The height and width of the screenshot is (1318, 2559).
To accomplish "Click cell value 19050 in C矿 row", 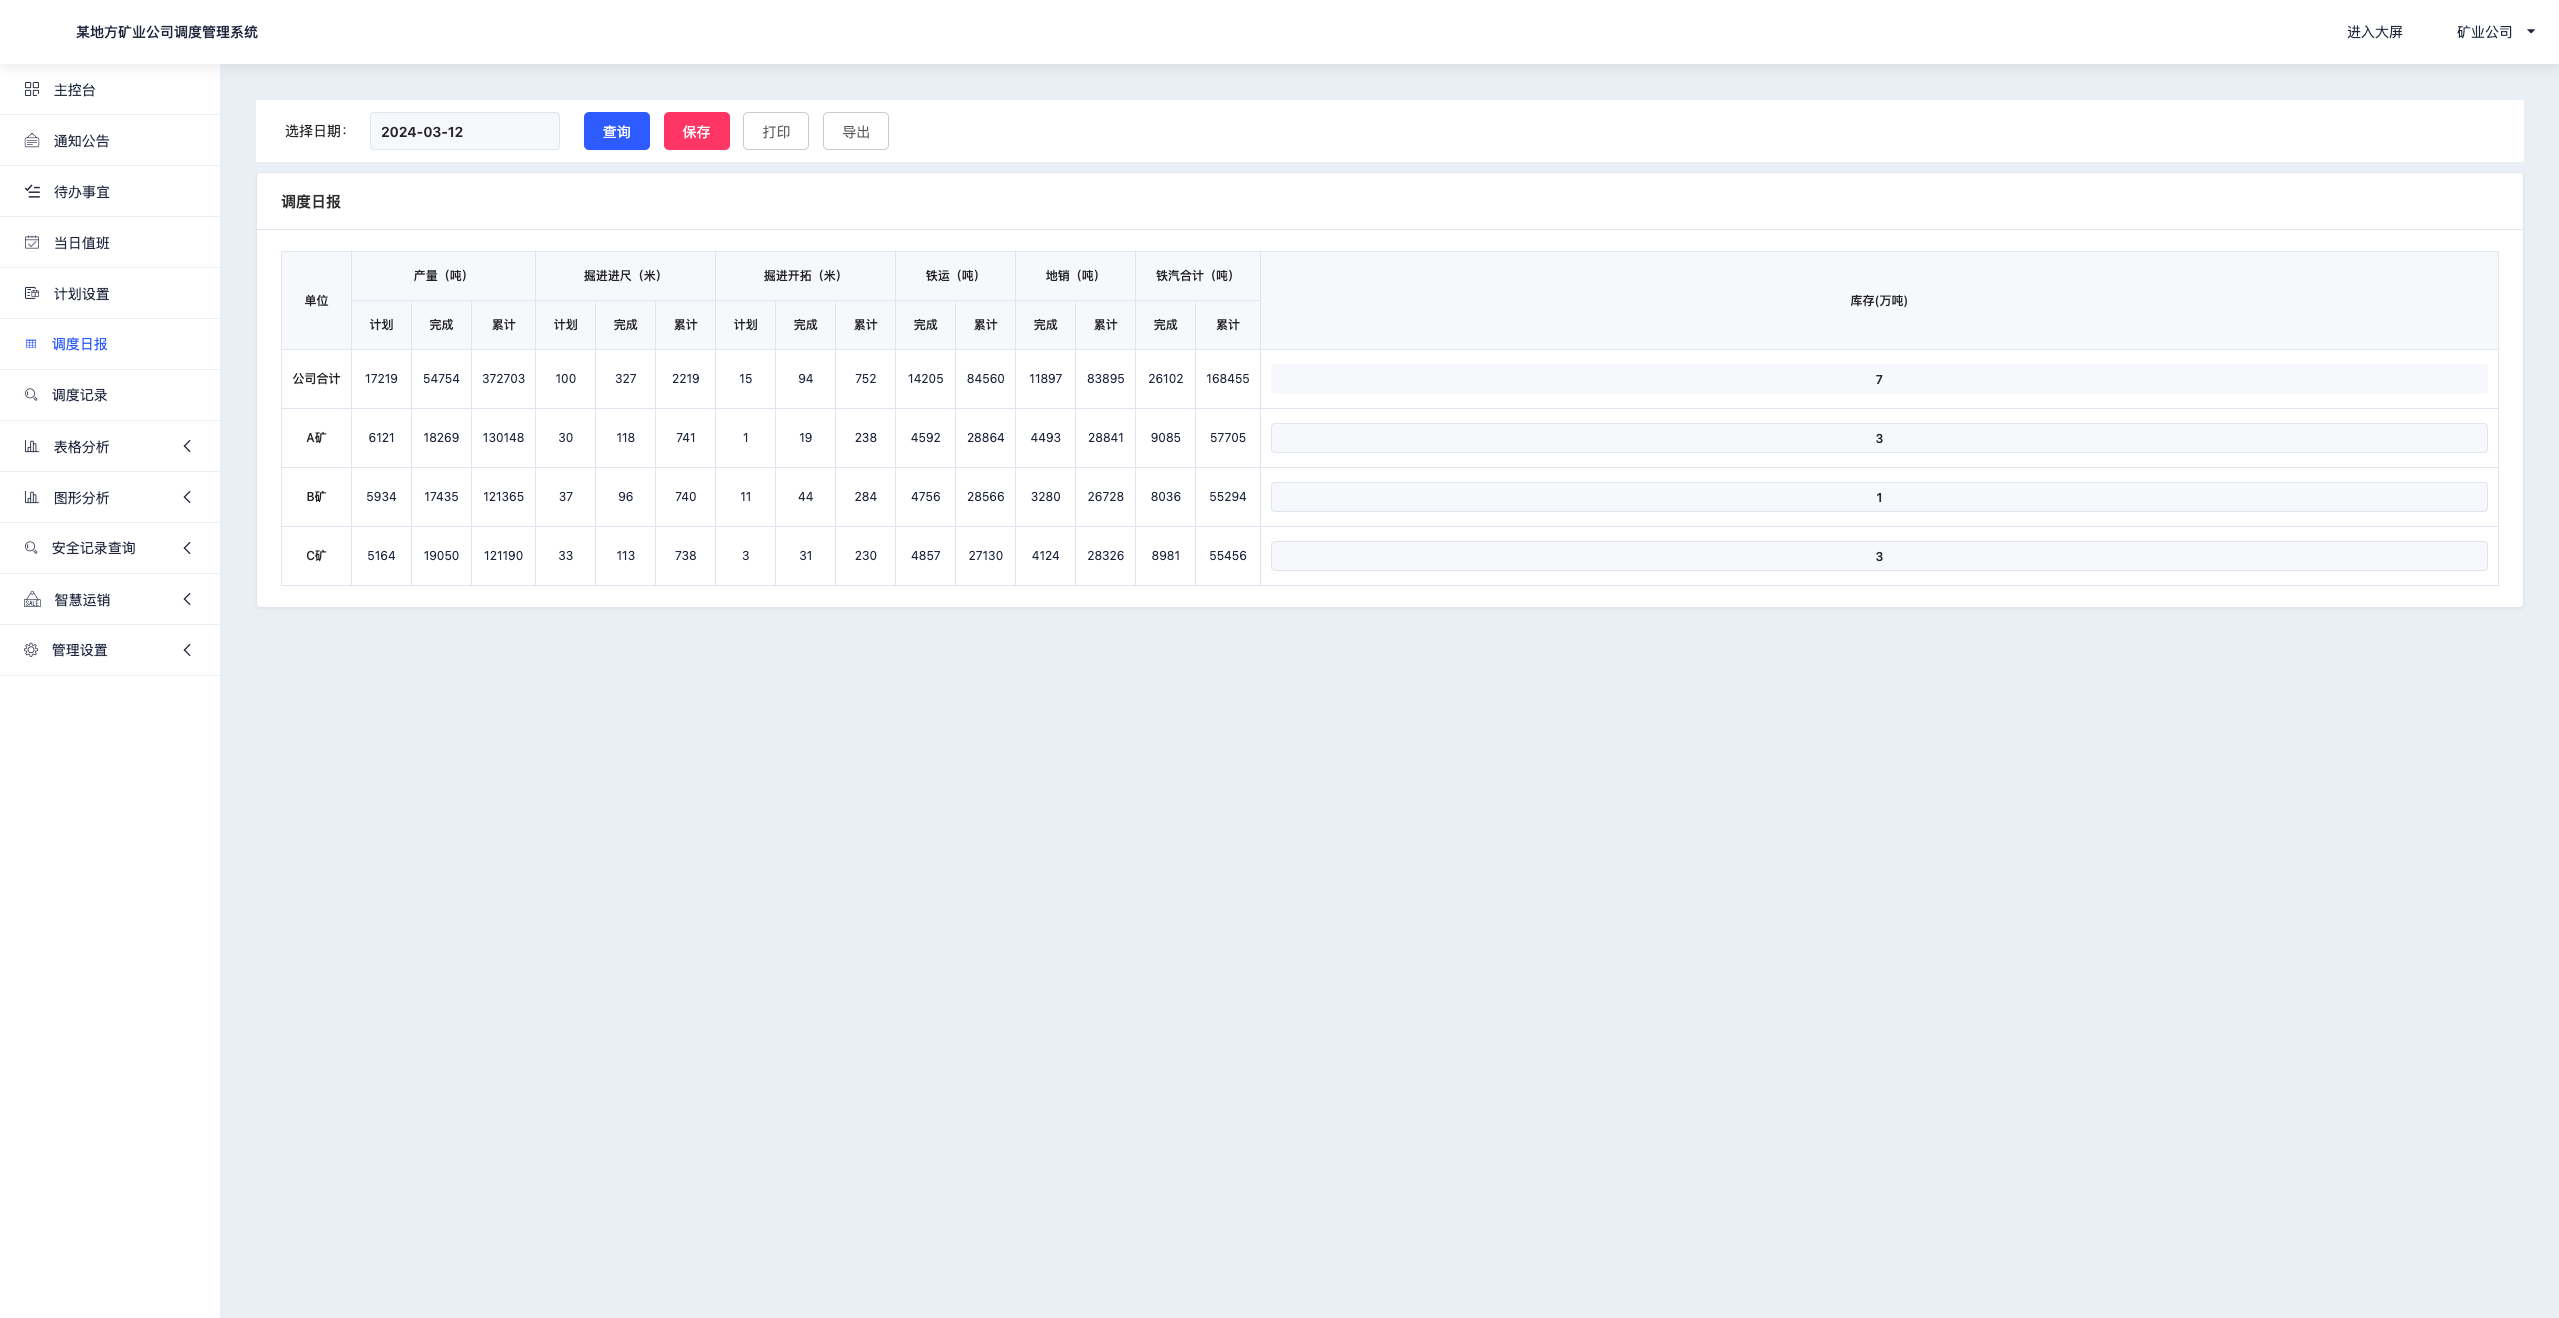I will pyautogui.click(x=441, y=556).
